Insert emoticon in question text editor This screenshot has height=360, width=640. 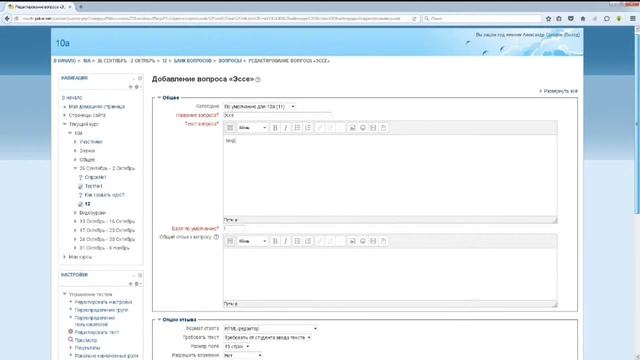pos(363,128)
